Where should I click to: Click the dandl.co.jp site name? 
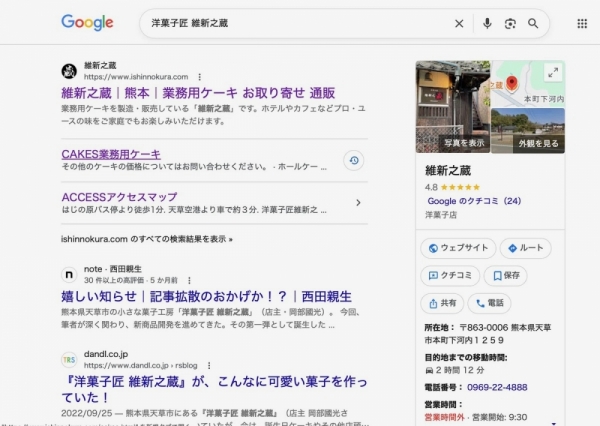coord(106,354)
